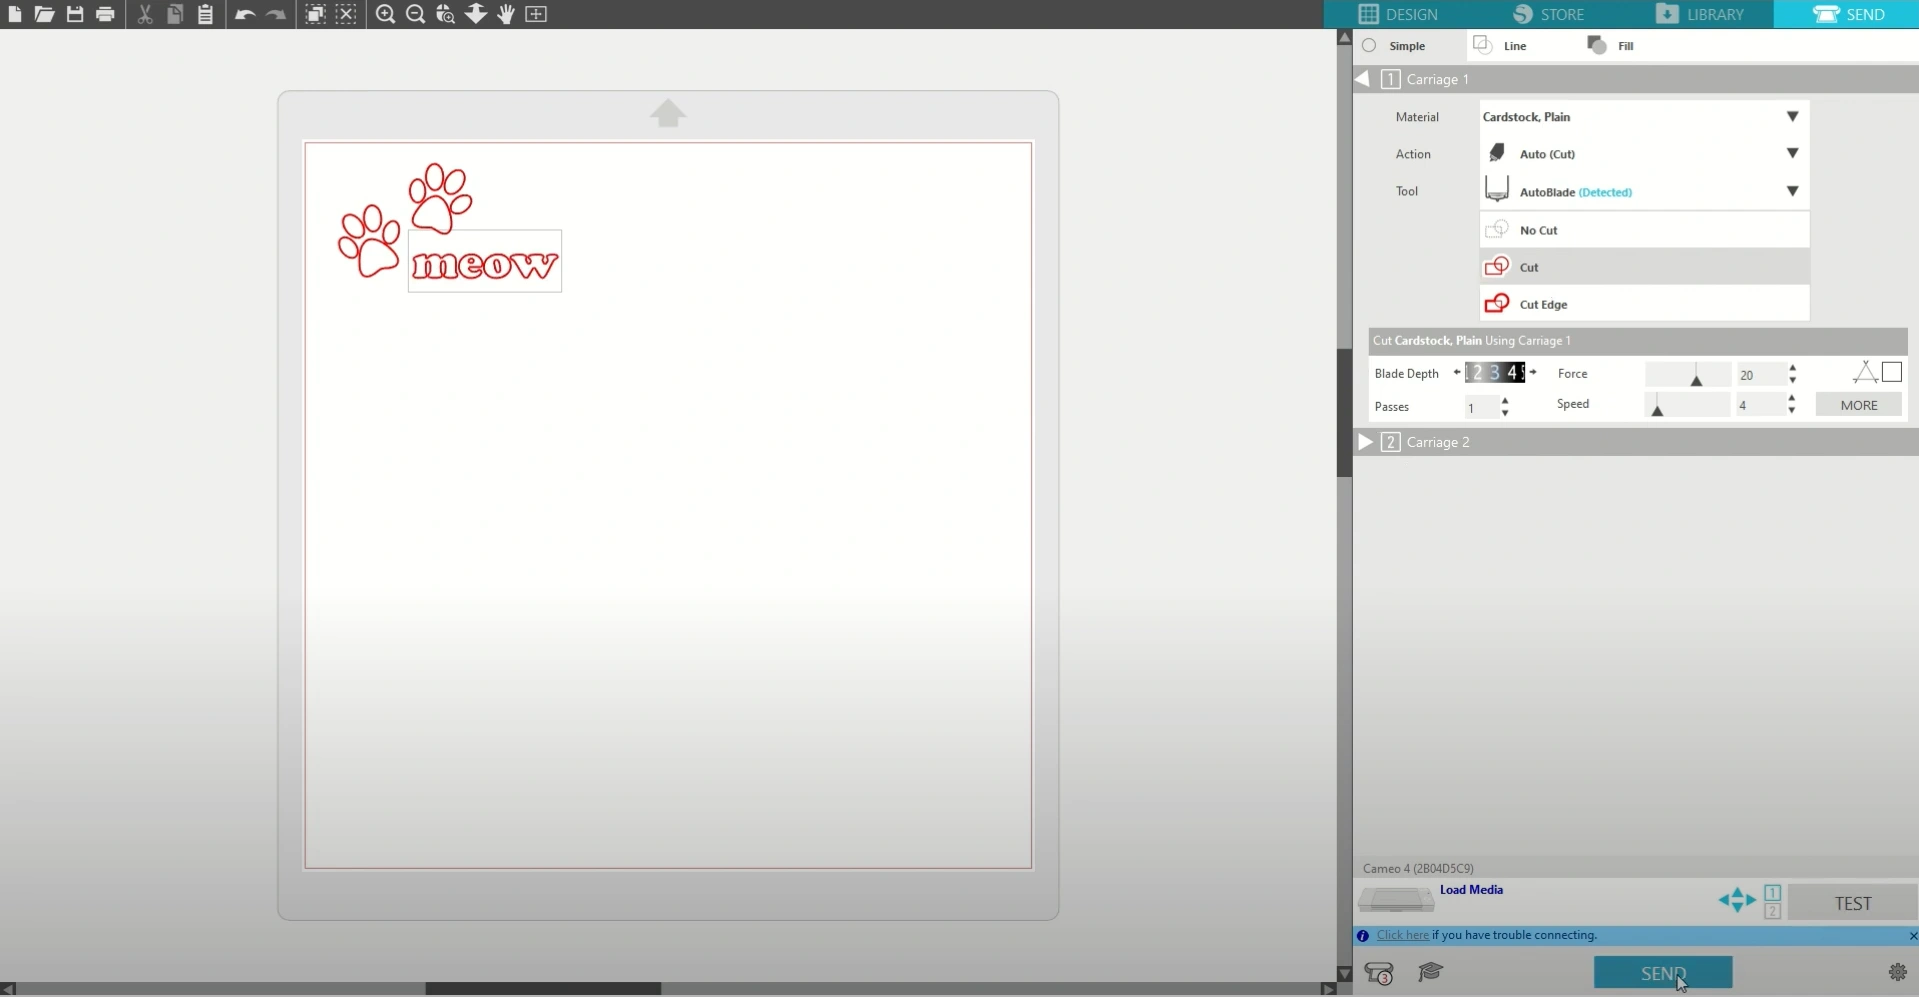This screenshot has height=997, width=1919.
Task: Expand the Carriage 2 section
Action: coord(1364,442)
